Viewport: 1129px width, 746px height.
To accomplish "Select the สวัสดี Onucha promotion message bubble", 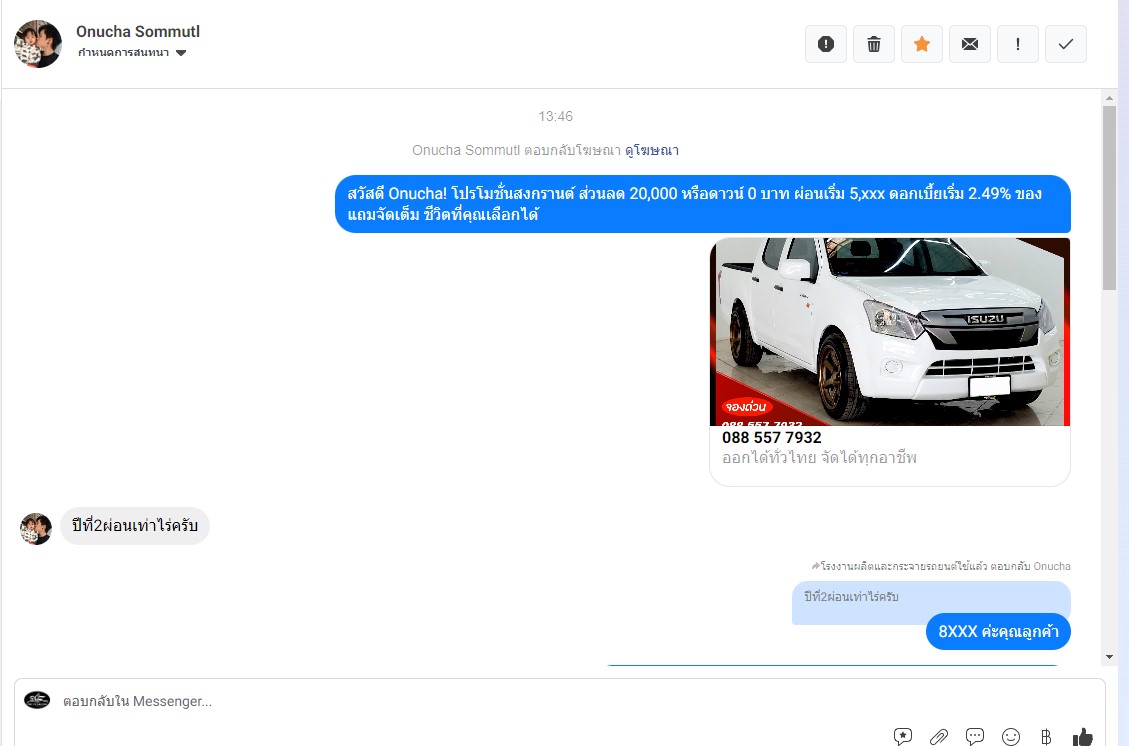I will click(703, 204).
